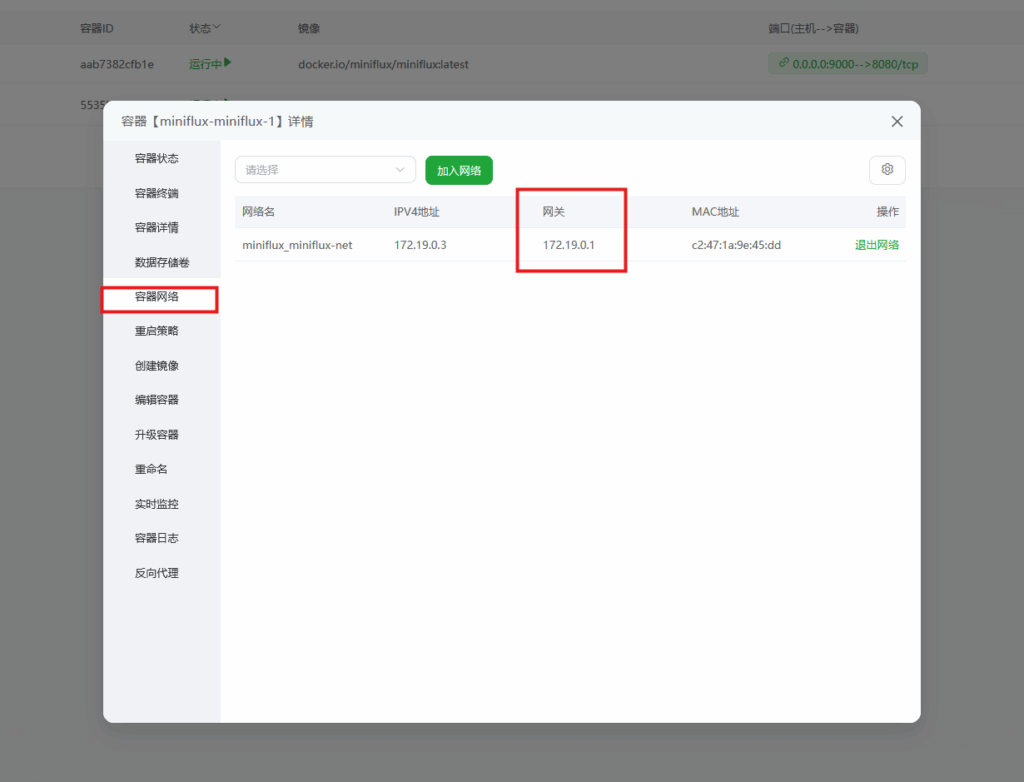Select the 重命名 tab
This screenshot has height=782, width=1024.
151,469
